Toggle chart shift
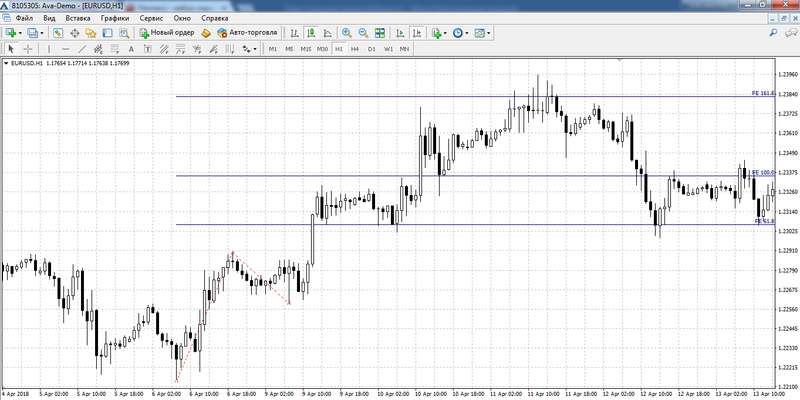800x400 pixels. tap(417, 33)
